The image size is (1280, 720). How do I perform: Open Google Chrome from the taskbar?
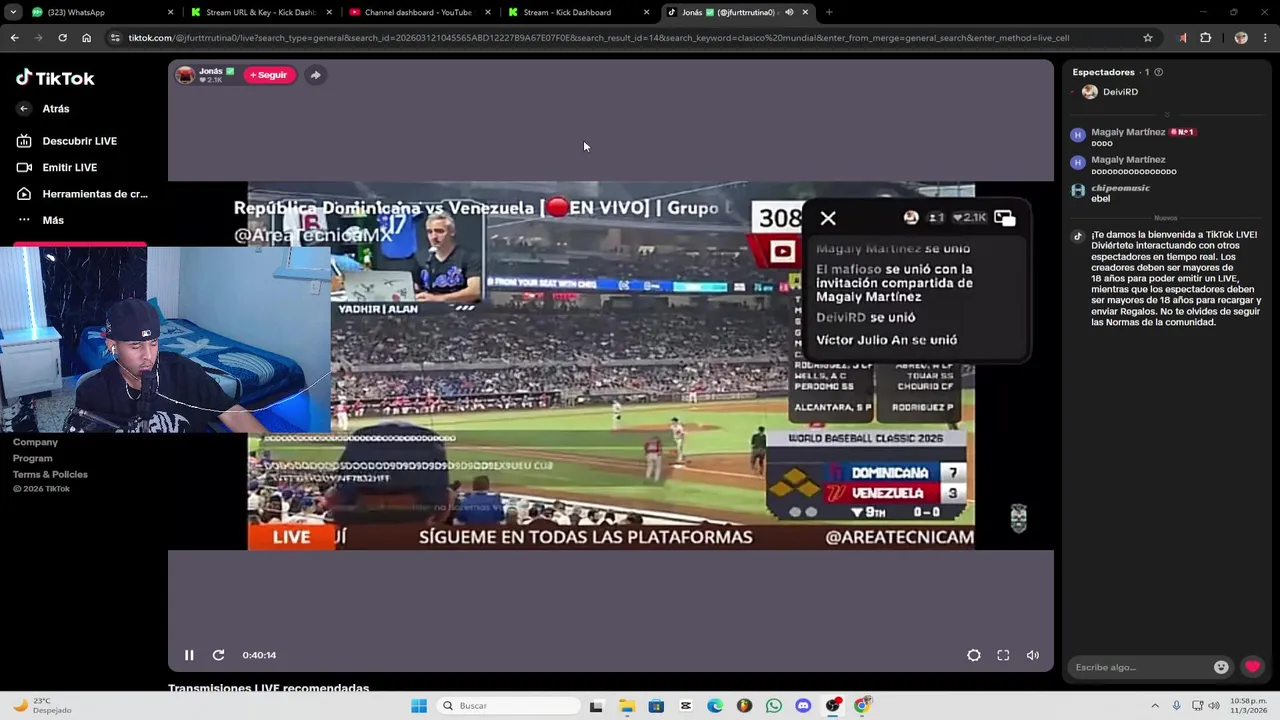tap(862, 706)
